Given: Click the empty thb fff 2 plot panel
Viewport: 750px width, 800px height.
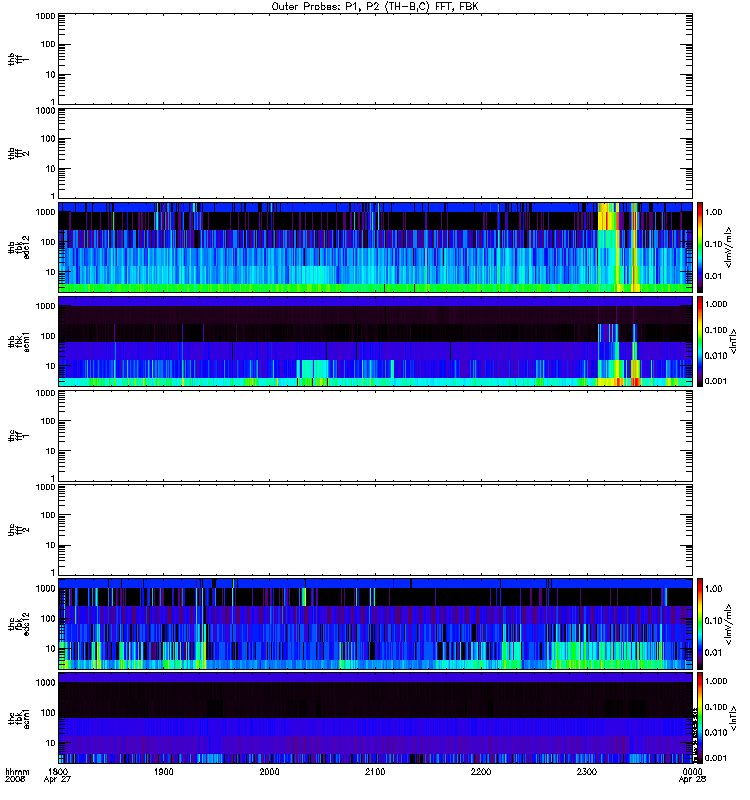Looking at the screenshot, I should coord(375,154).
